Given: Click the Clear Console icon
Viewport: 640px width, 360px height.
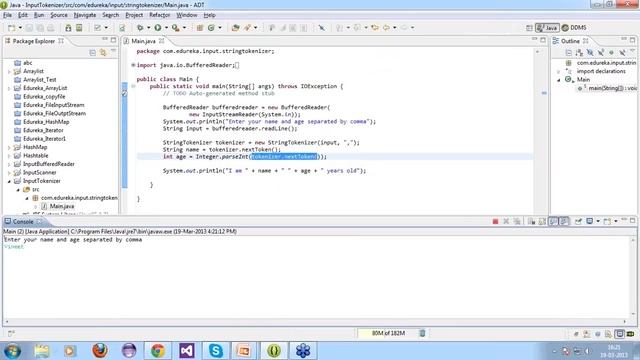Looking at the screenshot, I should [531, 221].
